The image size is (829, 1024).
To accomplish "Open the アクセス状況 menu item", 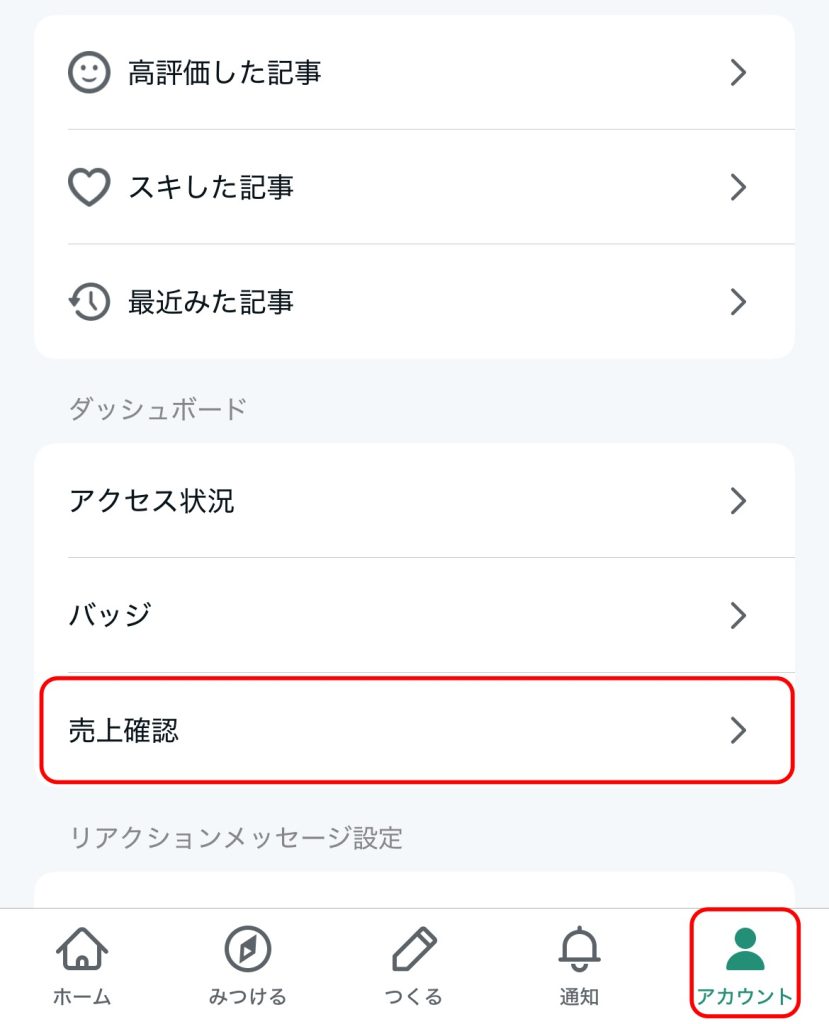I will point(414,501).
